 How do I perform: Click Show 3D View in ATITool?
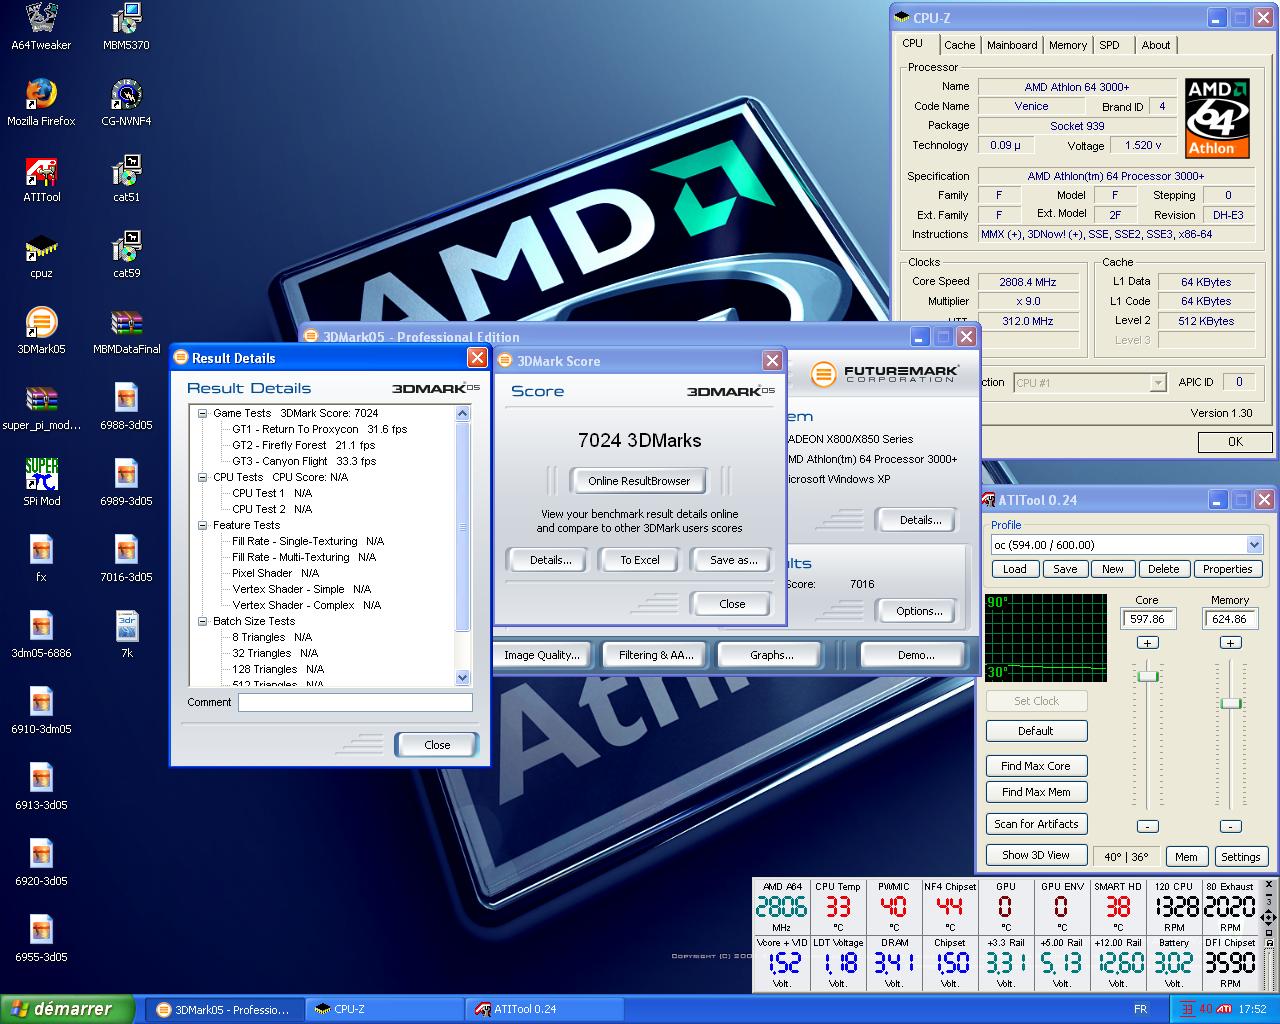click(x=1036, y=855)
